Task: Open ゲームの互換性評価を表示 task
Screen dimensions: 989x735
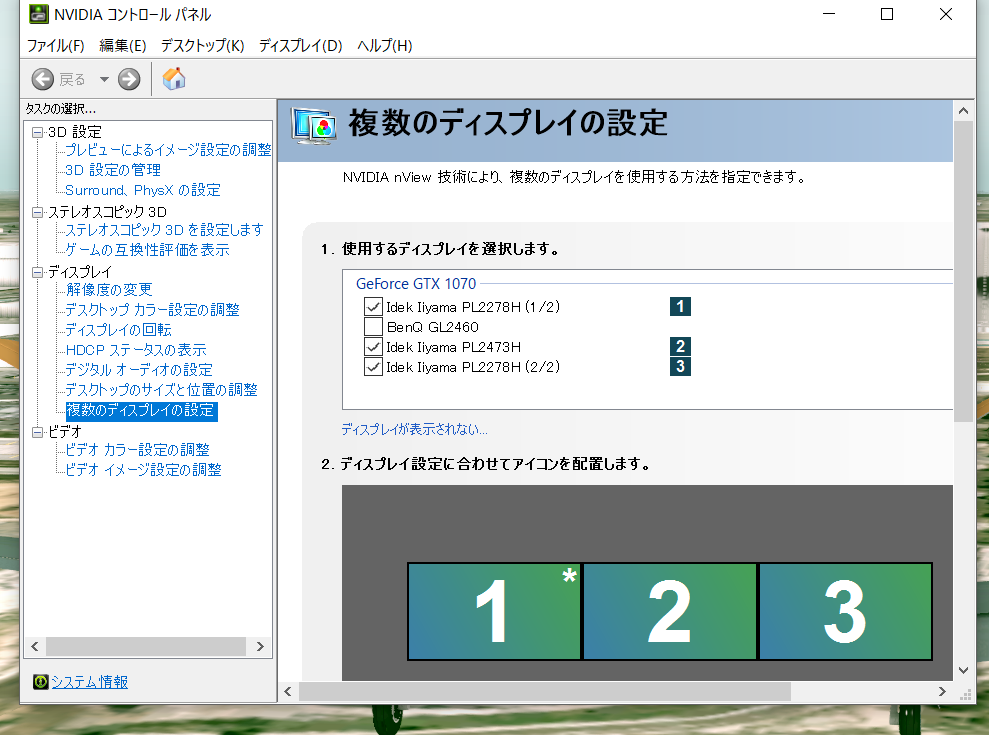Action: point(148,250)
